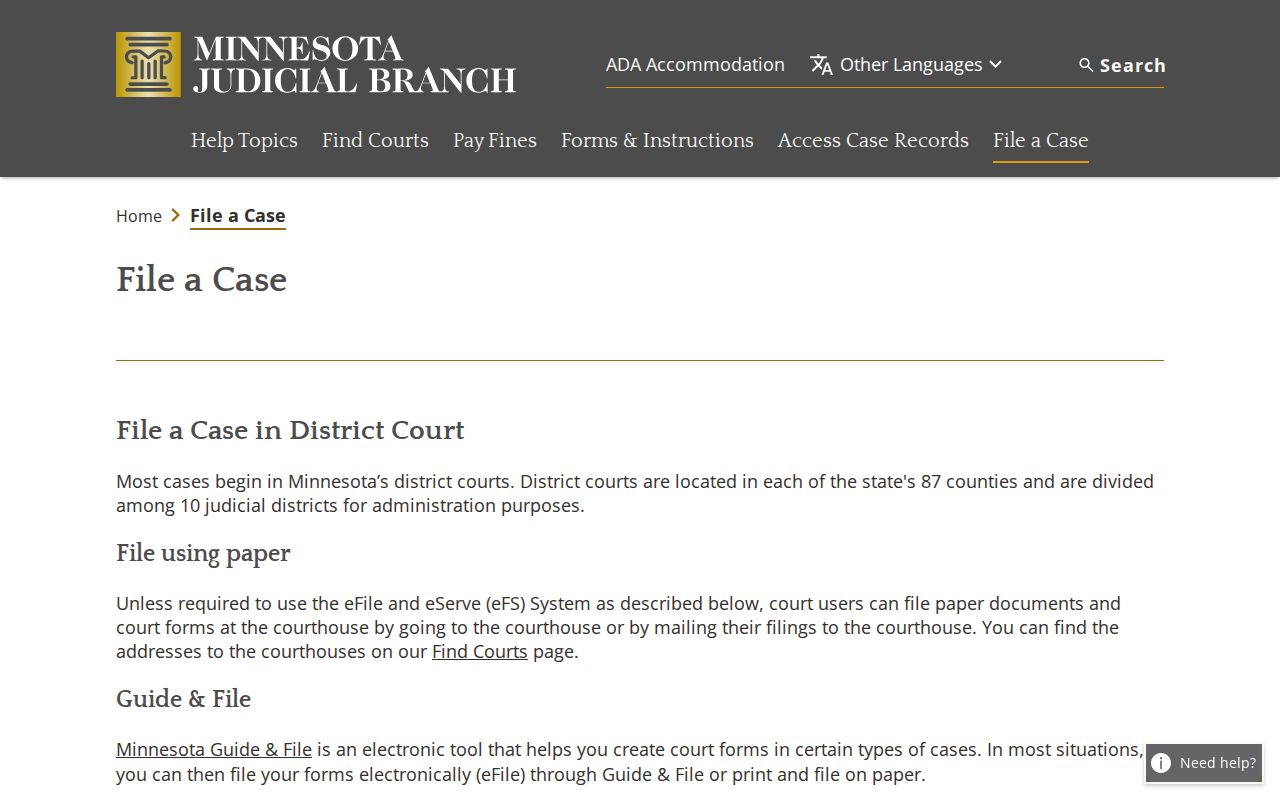1280x800 pixels.
Task: Go to Find Courts in navigation
Action: pos(375,140)
